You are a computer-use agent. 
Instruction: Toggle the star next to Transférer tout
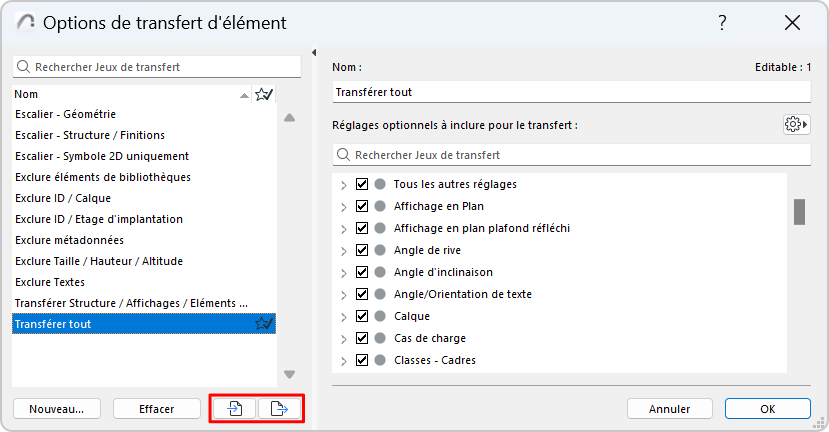point(264,323)
